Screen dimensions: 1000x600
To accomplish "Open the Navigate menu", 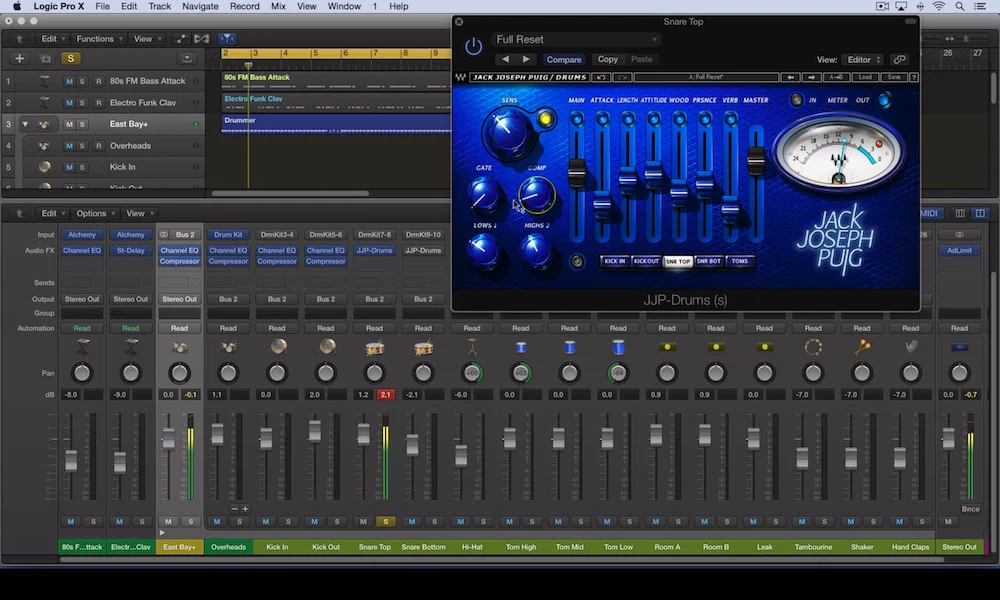I will 200,6.
